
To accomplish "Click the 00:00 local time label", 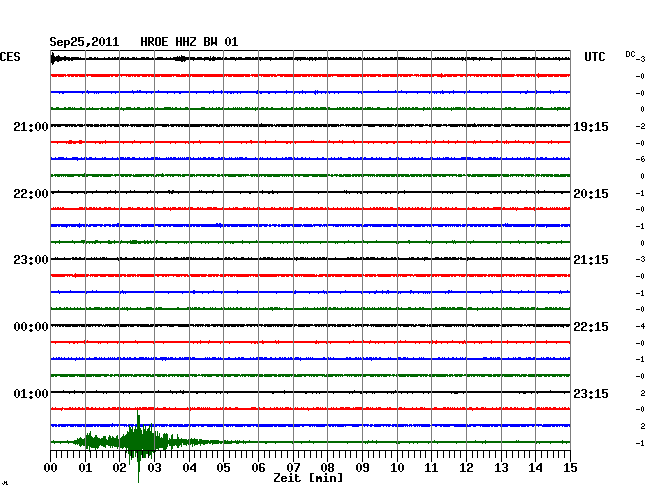I will click(31, 327).
